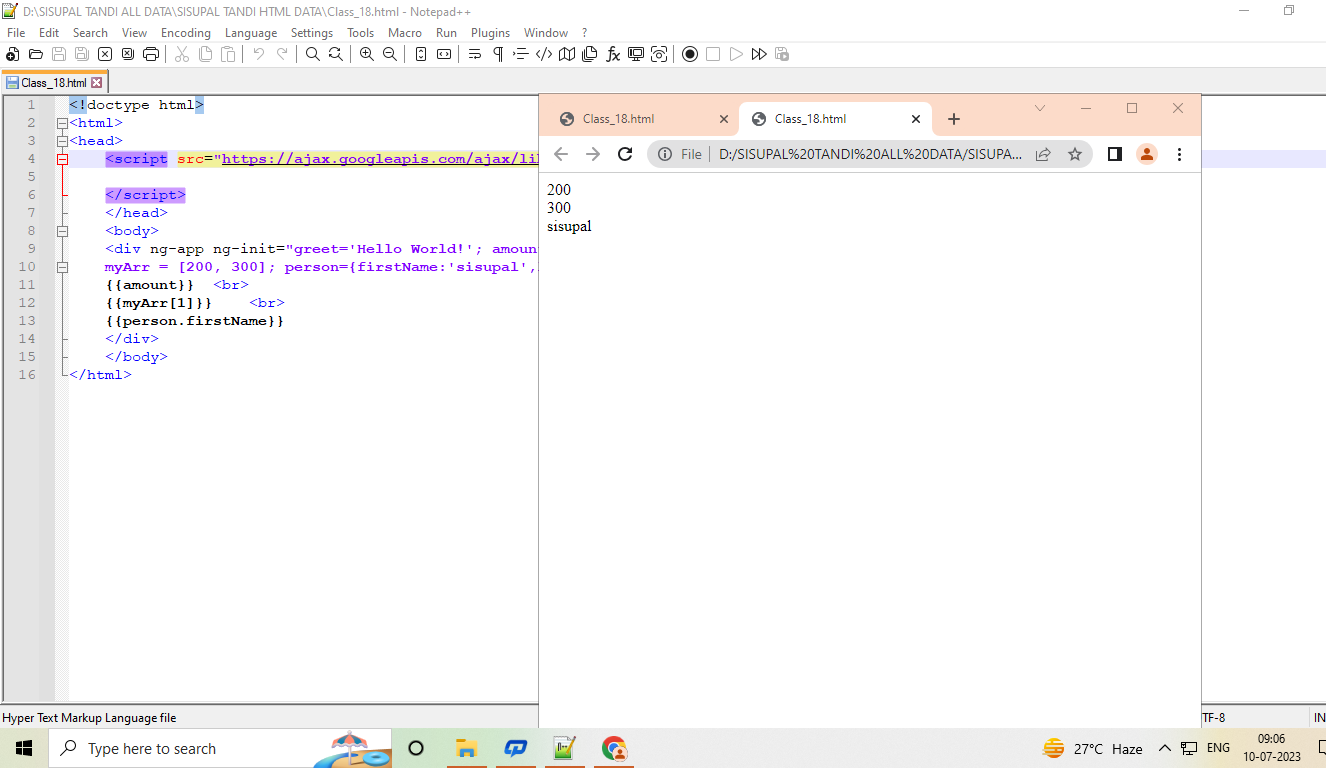Click the Zoom In toolbar icon
Viewport: 1326px width, 768px height.
click(367, 54)
